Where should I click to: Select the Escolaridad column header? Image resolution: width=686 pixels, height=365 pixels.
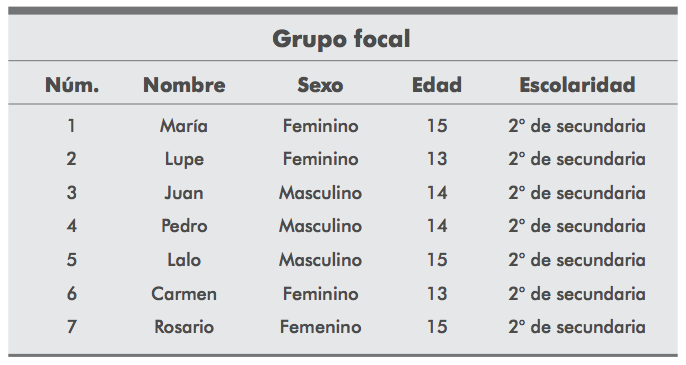click(577, 85)
